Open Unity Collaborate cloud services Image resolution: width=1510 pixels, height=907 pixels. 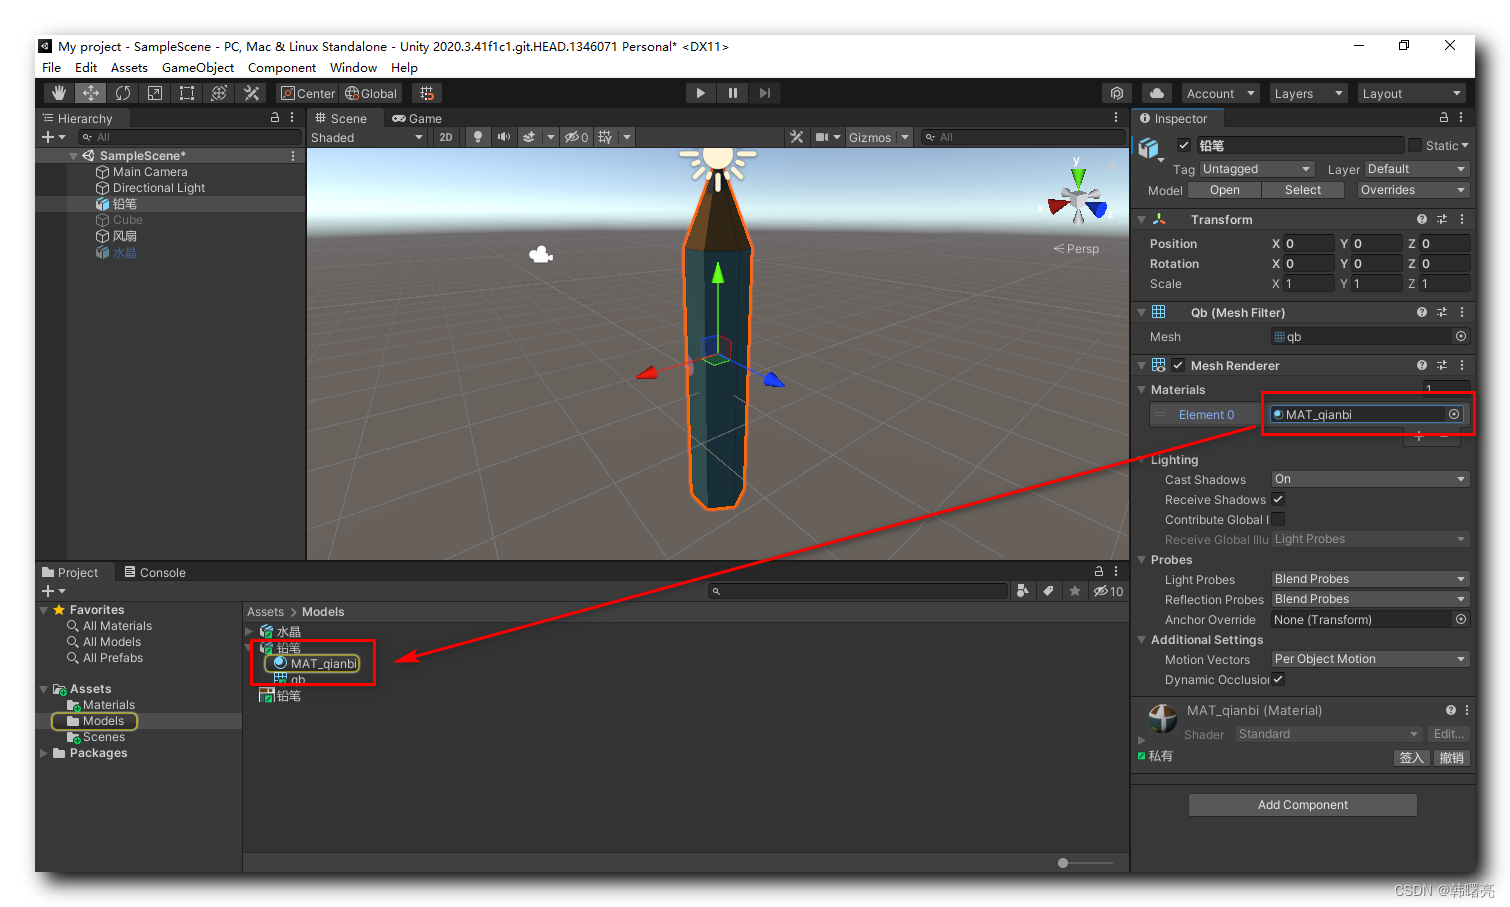(1157, 93)
